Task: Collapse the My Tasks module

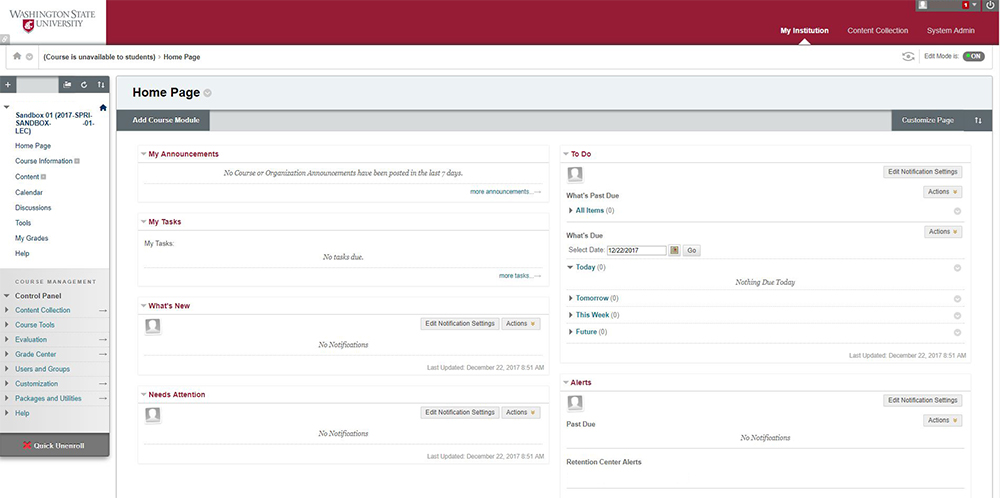Action: click(143, 222)
